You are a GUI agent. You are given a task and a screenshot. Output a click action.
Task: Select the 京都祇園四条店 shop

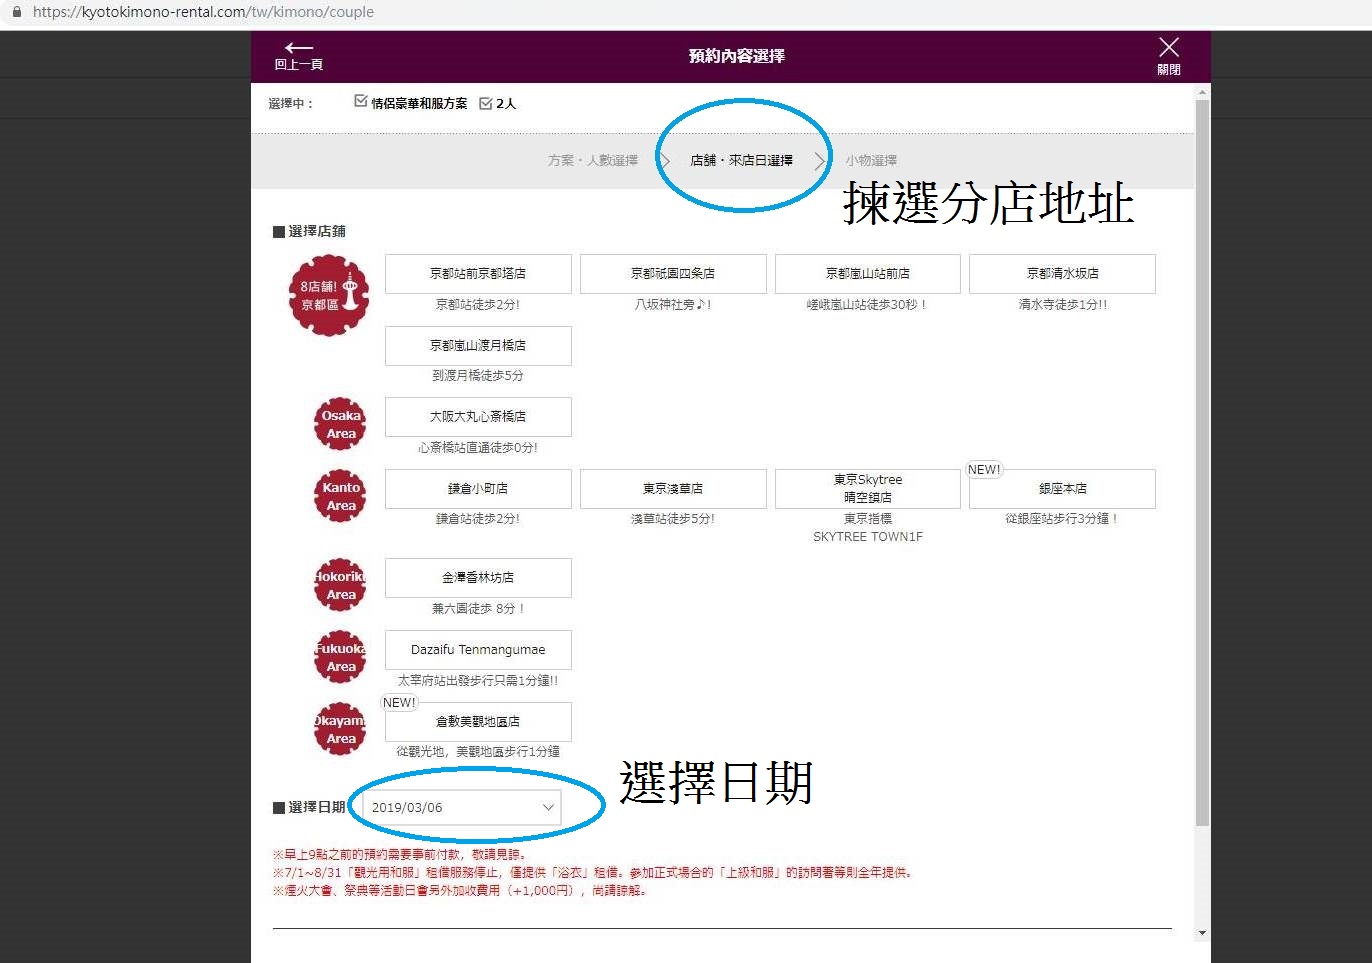(x=673, y=273)
